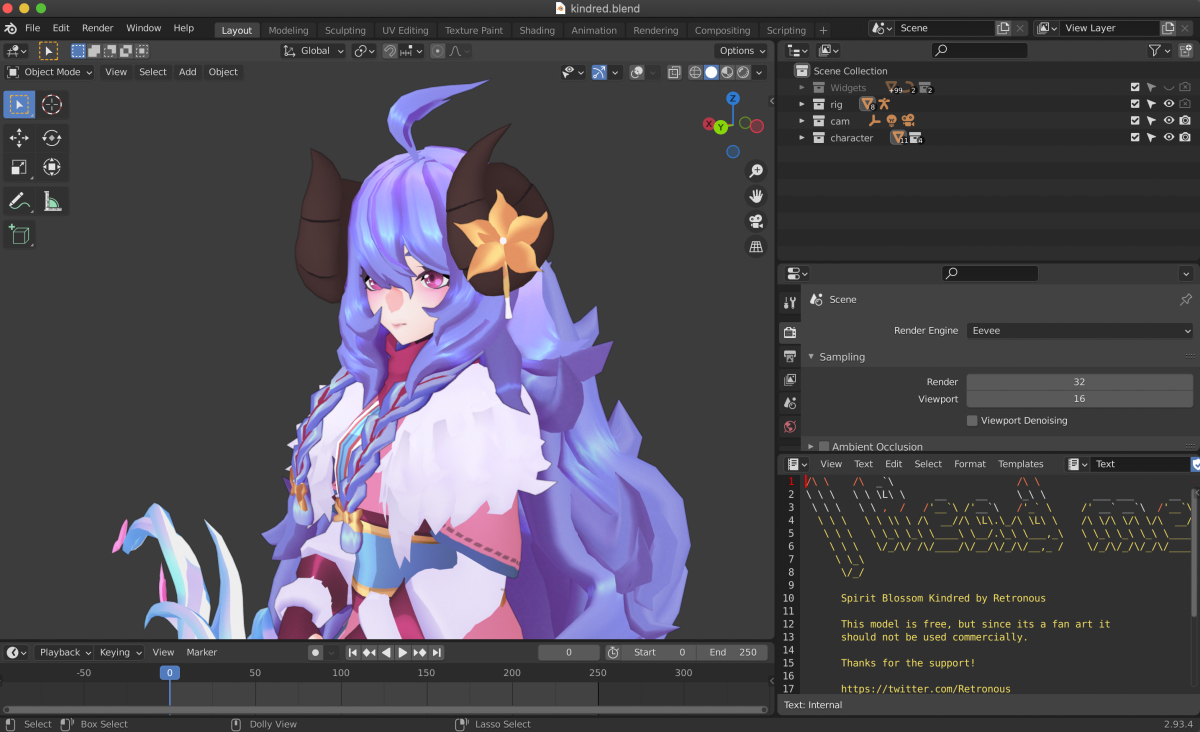Click the End frame field showing 250

tap(733, 652)
